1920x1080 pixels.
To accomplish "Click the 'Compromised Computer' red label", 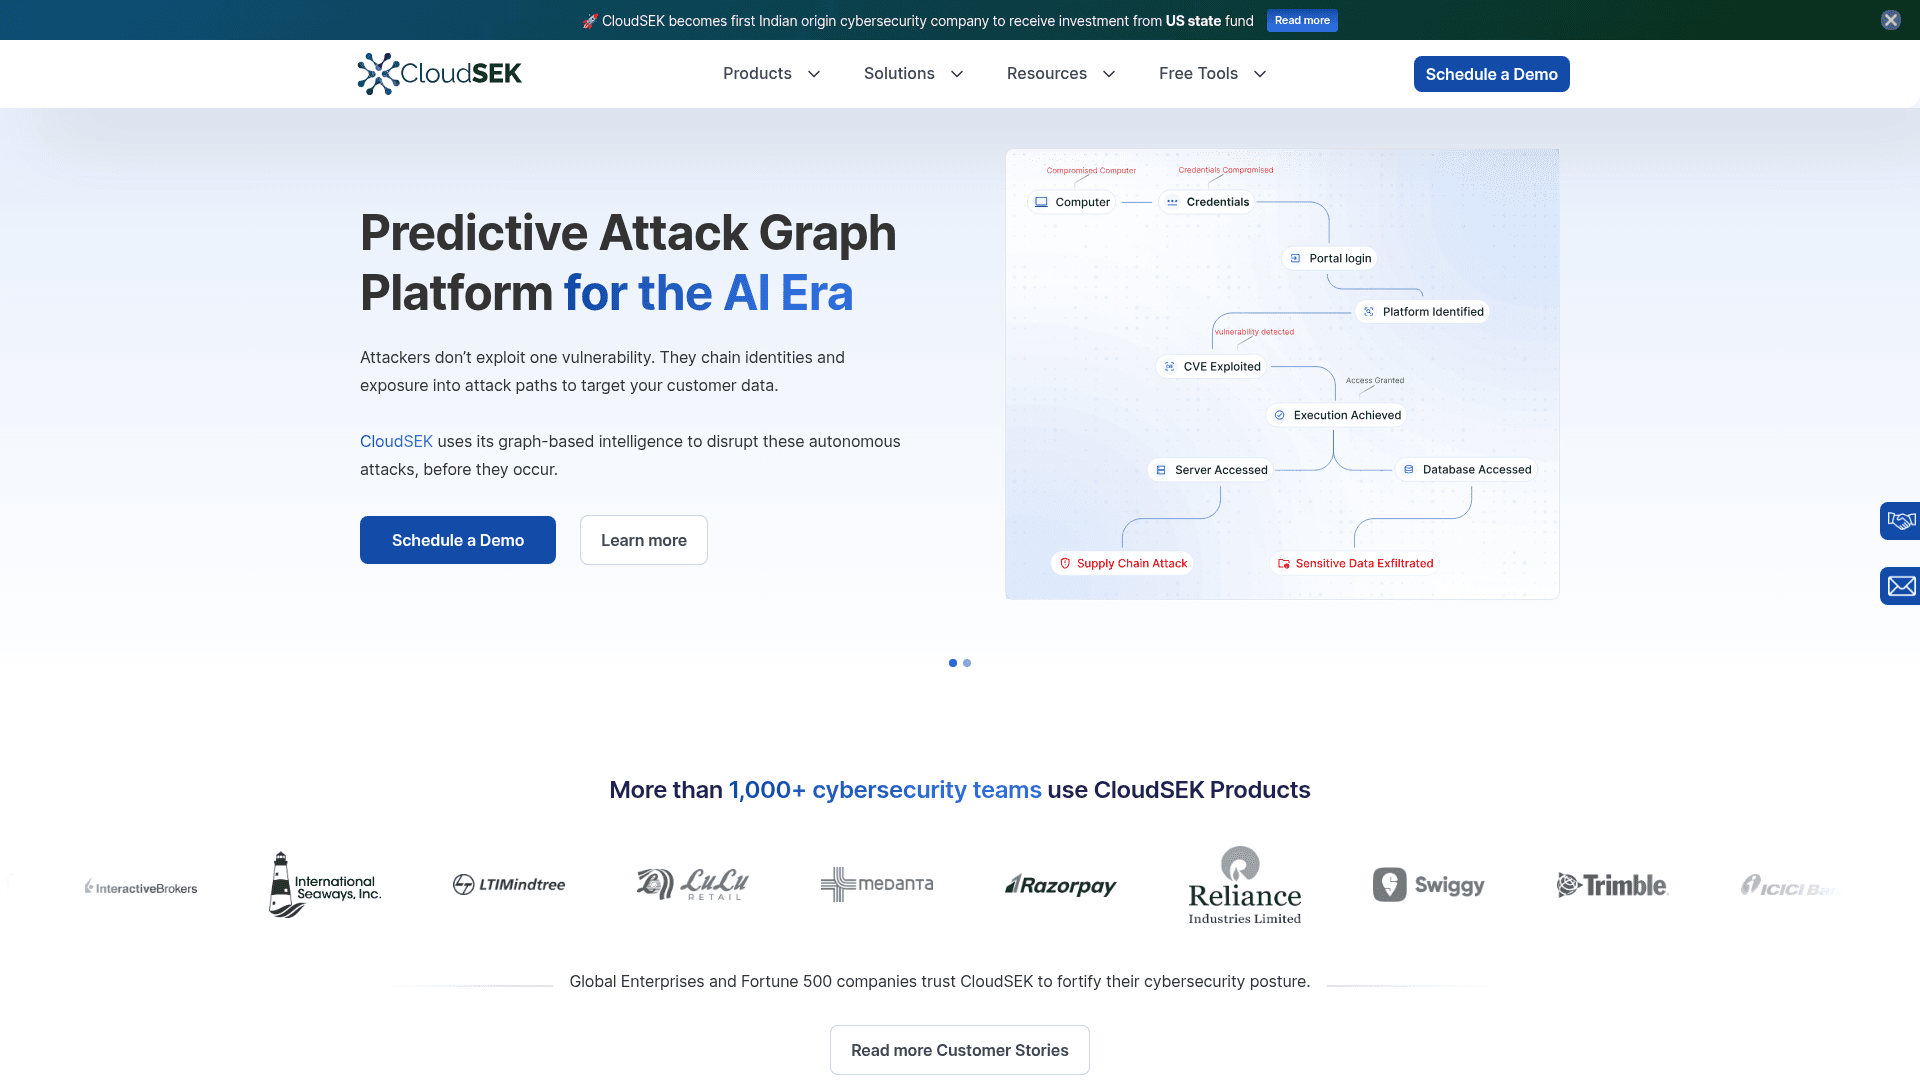I will coord(1091,171).
